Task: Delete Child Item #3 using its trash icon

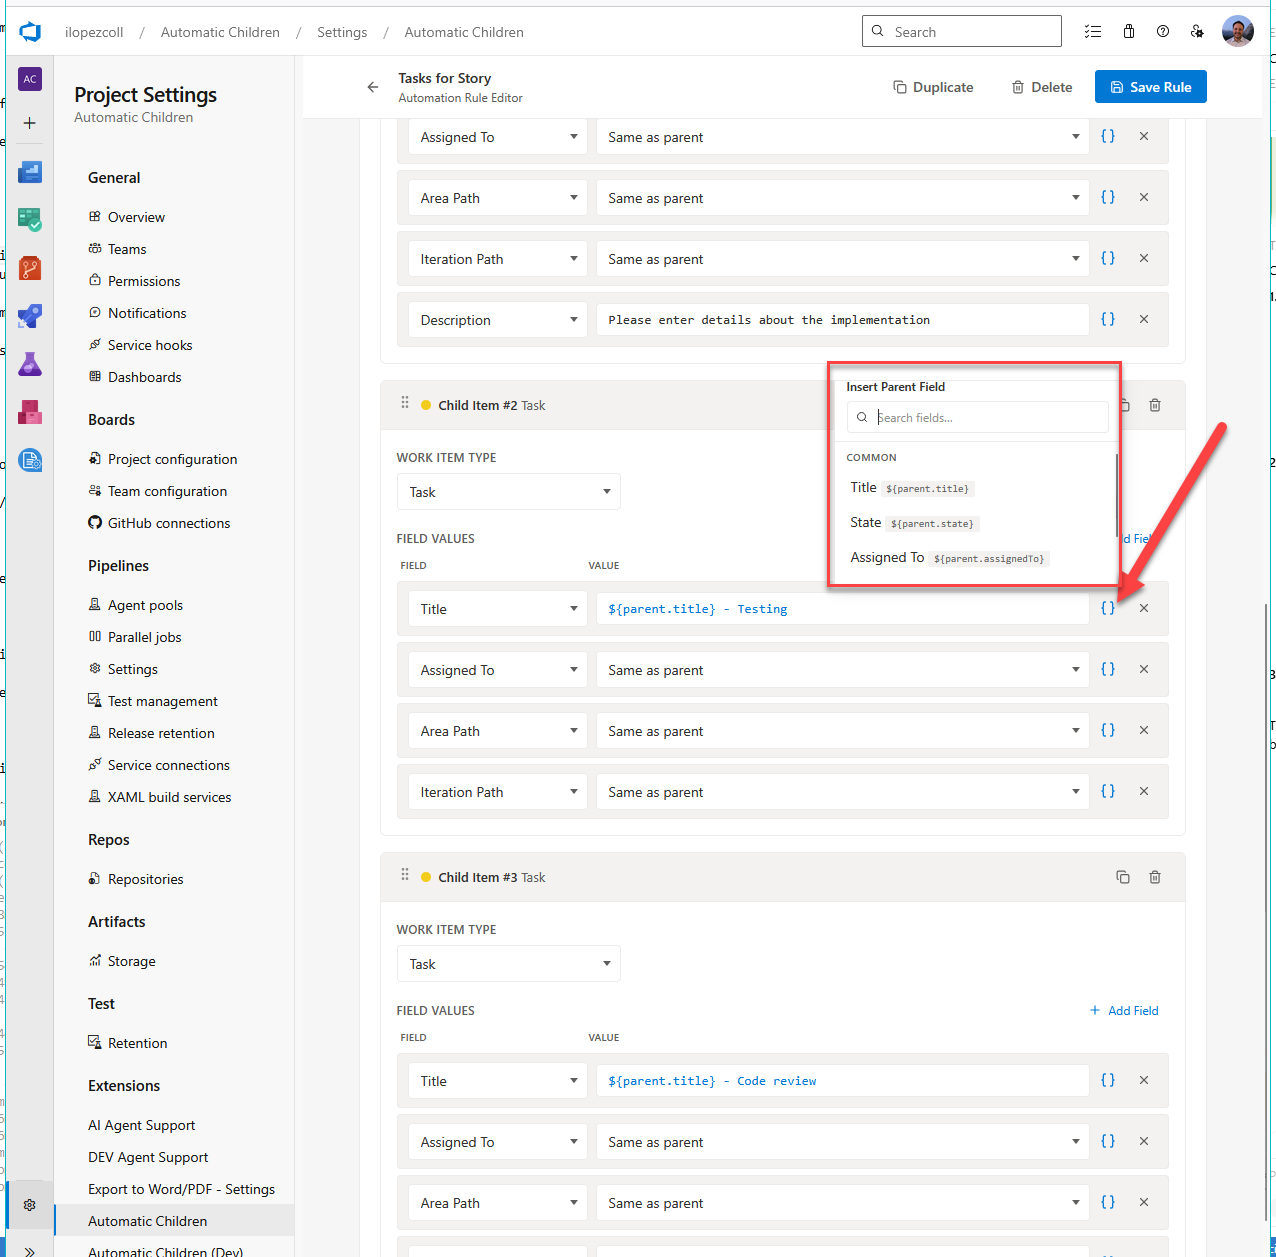Action: (1155, 877)
